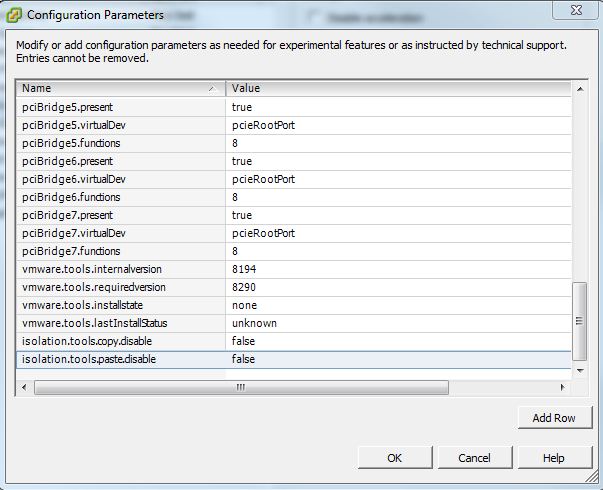603x490 pixels.
Task: Edit the unknown lastInstallStatus value
Action: 398,323
